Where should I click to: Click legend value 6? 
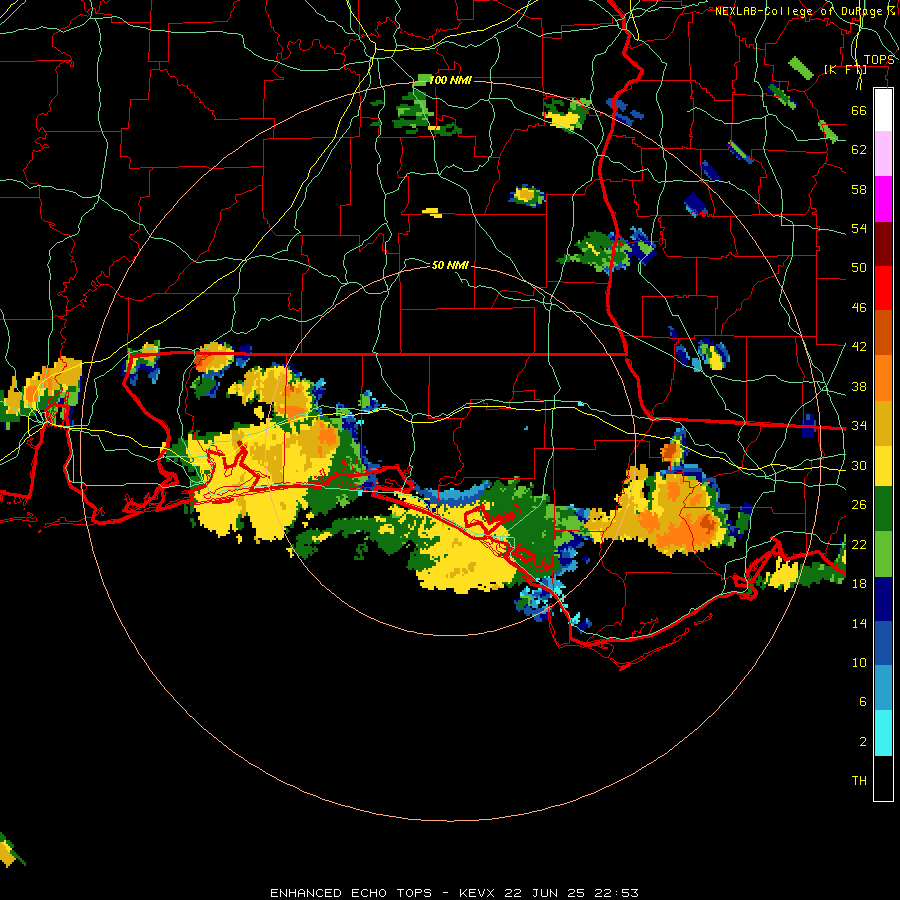tap(862, 701)
